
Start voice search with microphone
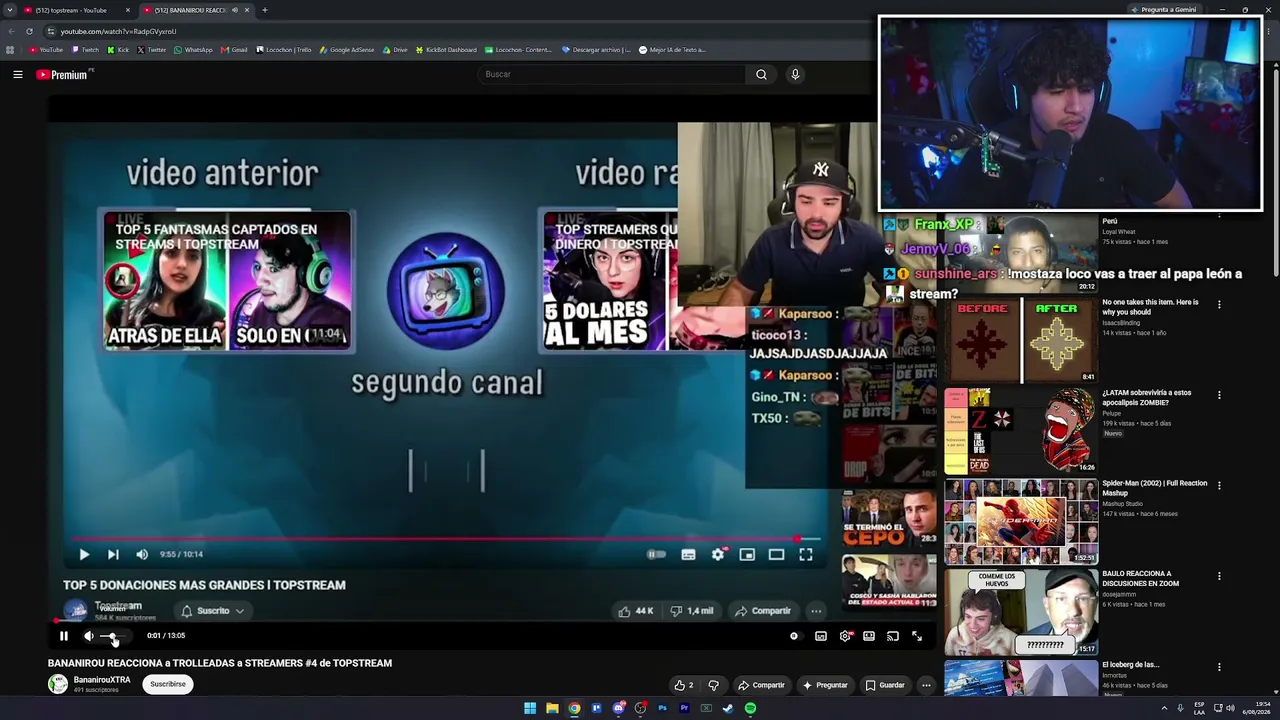(x=795, y=74)
